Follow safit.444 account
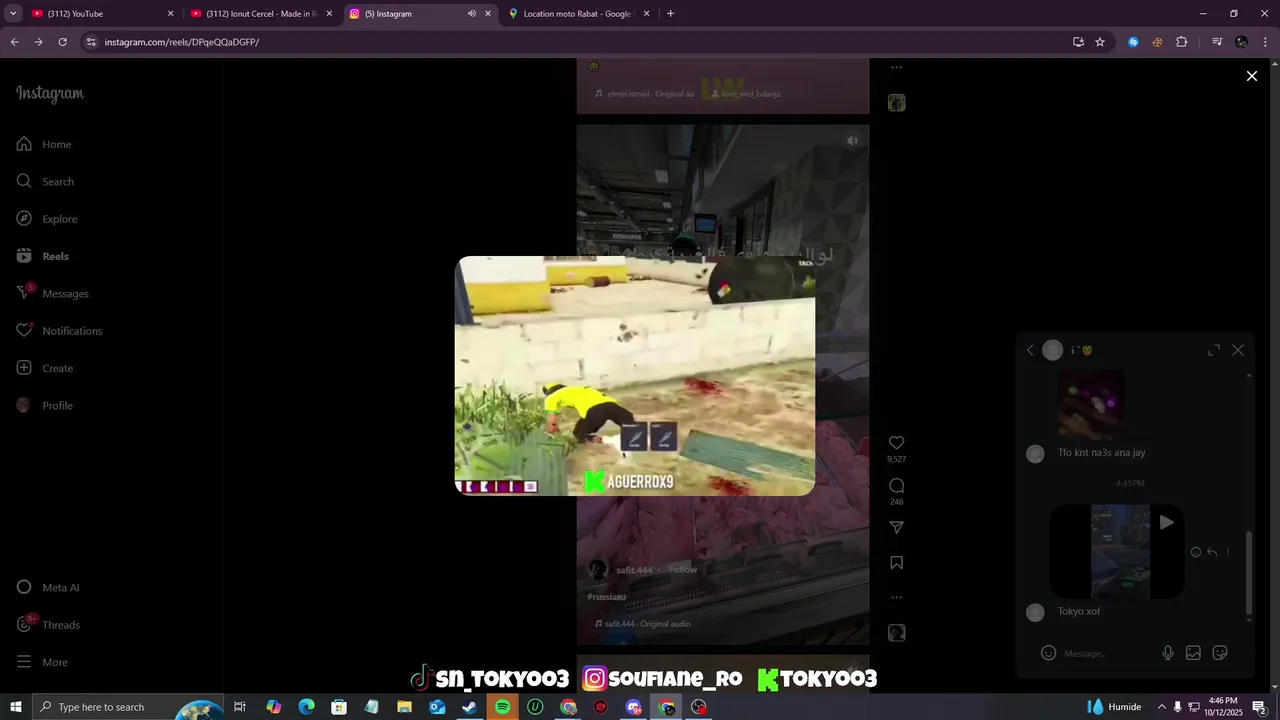 click(683, 569)
